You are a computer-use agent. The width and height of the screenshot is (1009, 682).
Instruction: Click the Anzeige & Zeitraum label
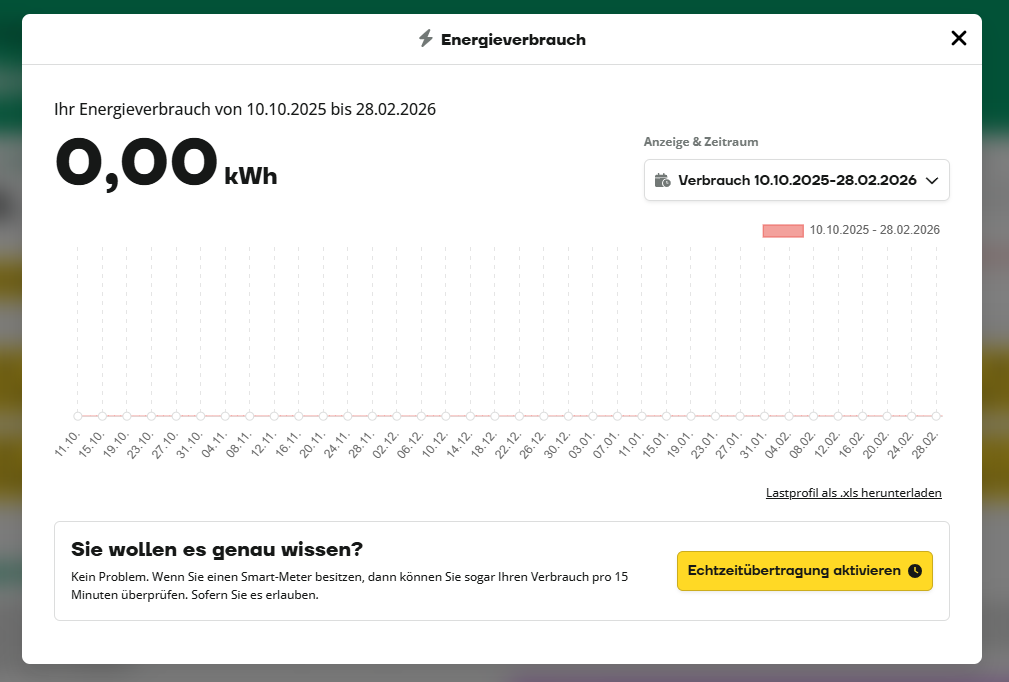pyautogui.click(x=701, y=142)
